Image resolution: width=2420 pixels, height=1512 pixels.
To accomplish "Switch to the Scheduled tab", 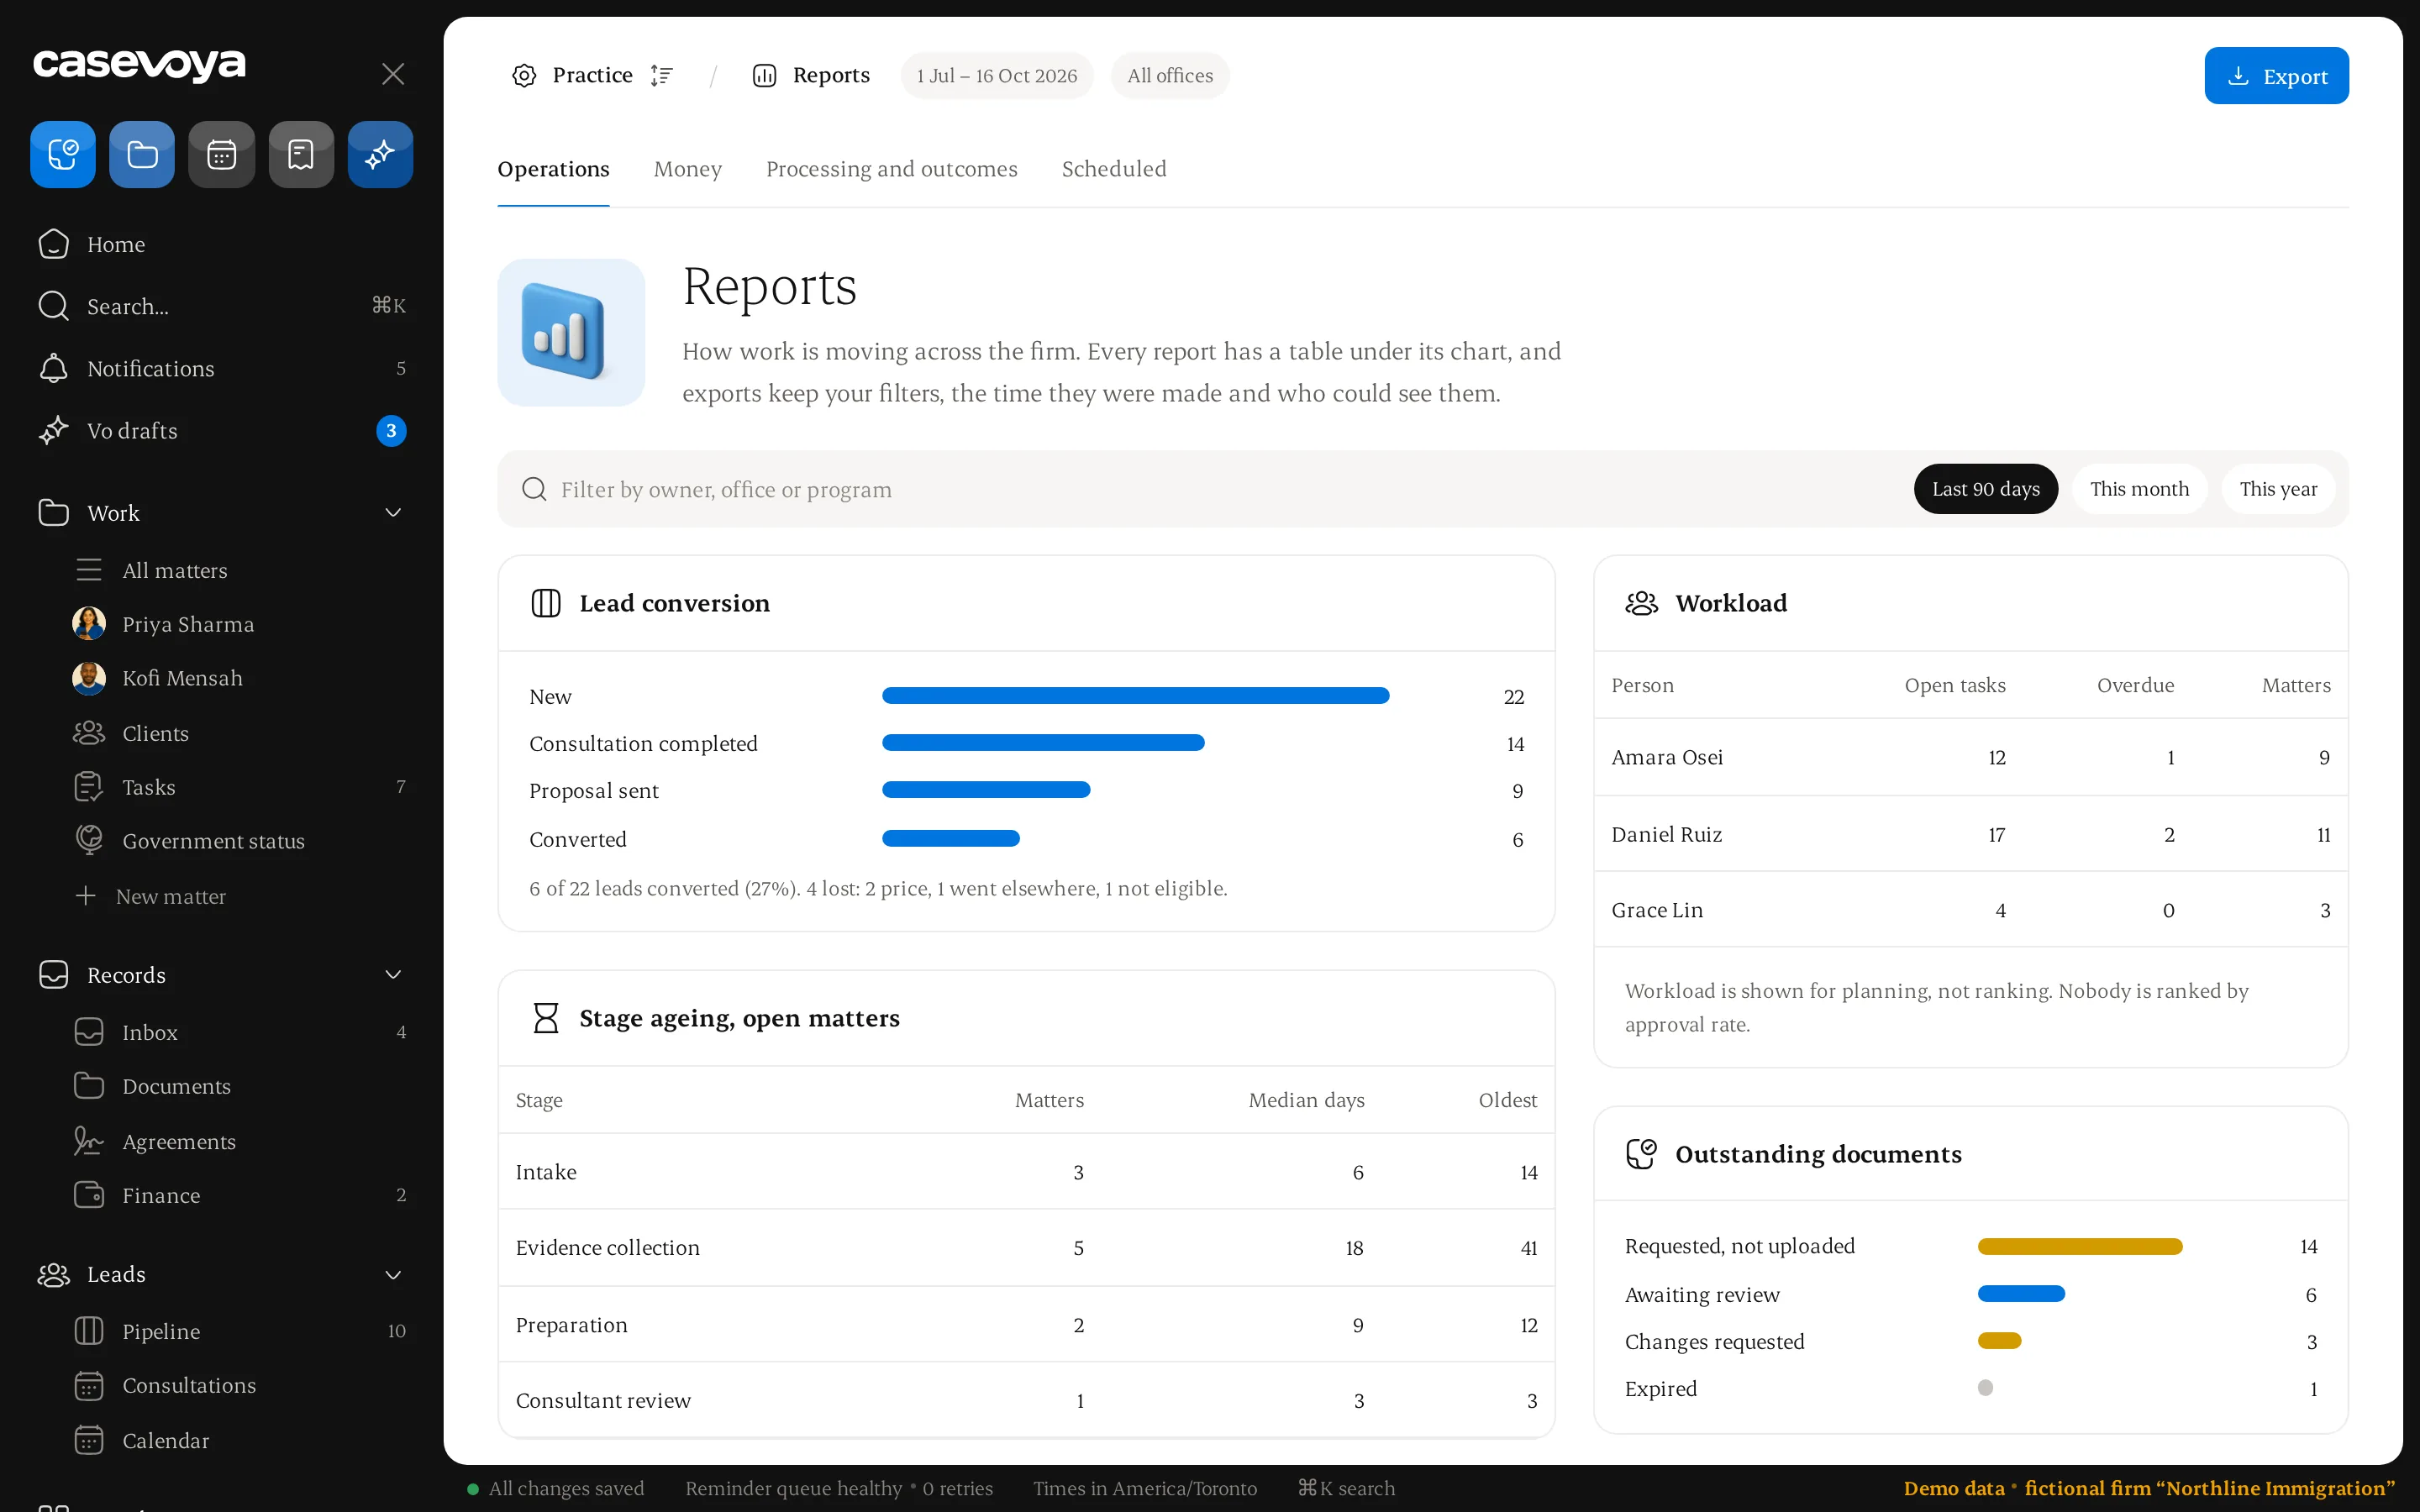I will pyautogui.click(x=1114, y=169).
